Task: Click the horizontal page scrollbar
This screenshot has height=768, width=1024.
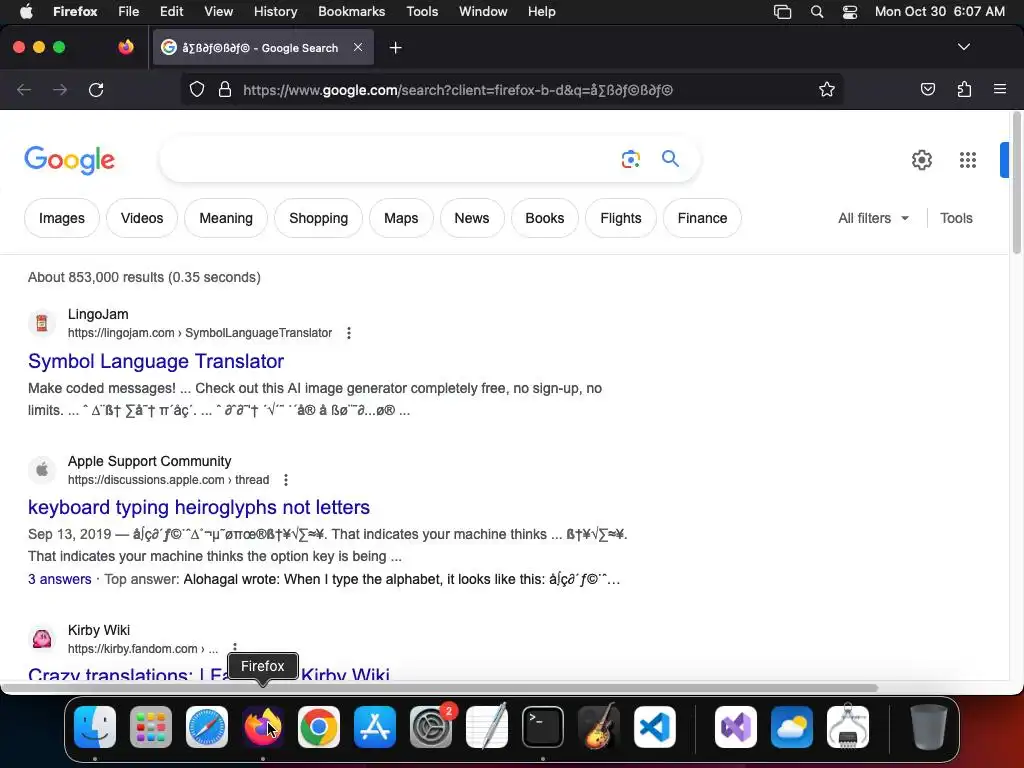Action: (439, 688)
